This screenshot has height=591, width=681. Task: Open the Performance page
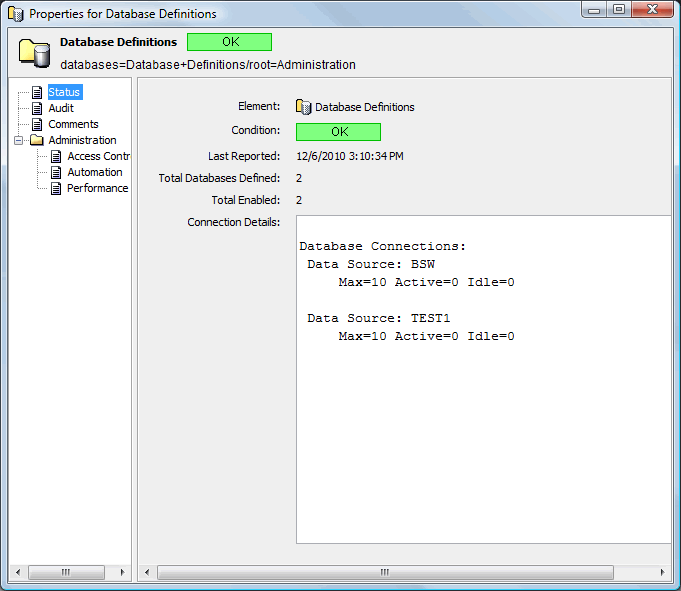pos(97,188)
